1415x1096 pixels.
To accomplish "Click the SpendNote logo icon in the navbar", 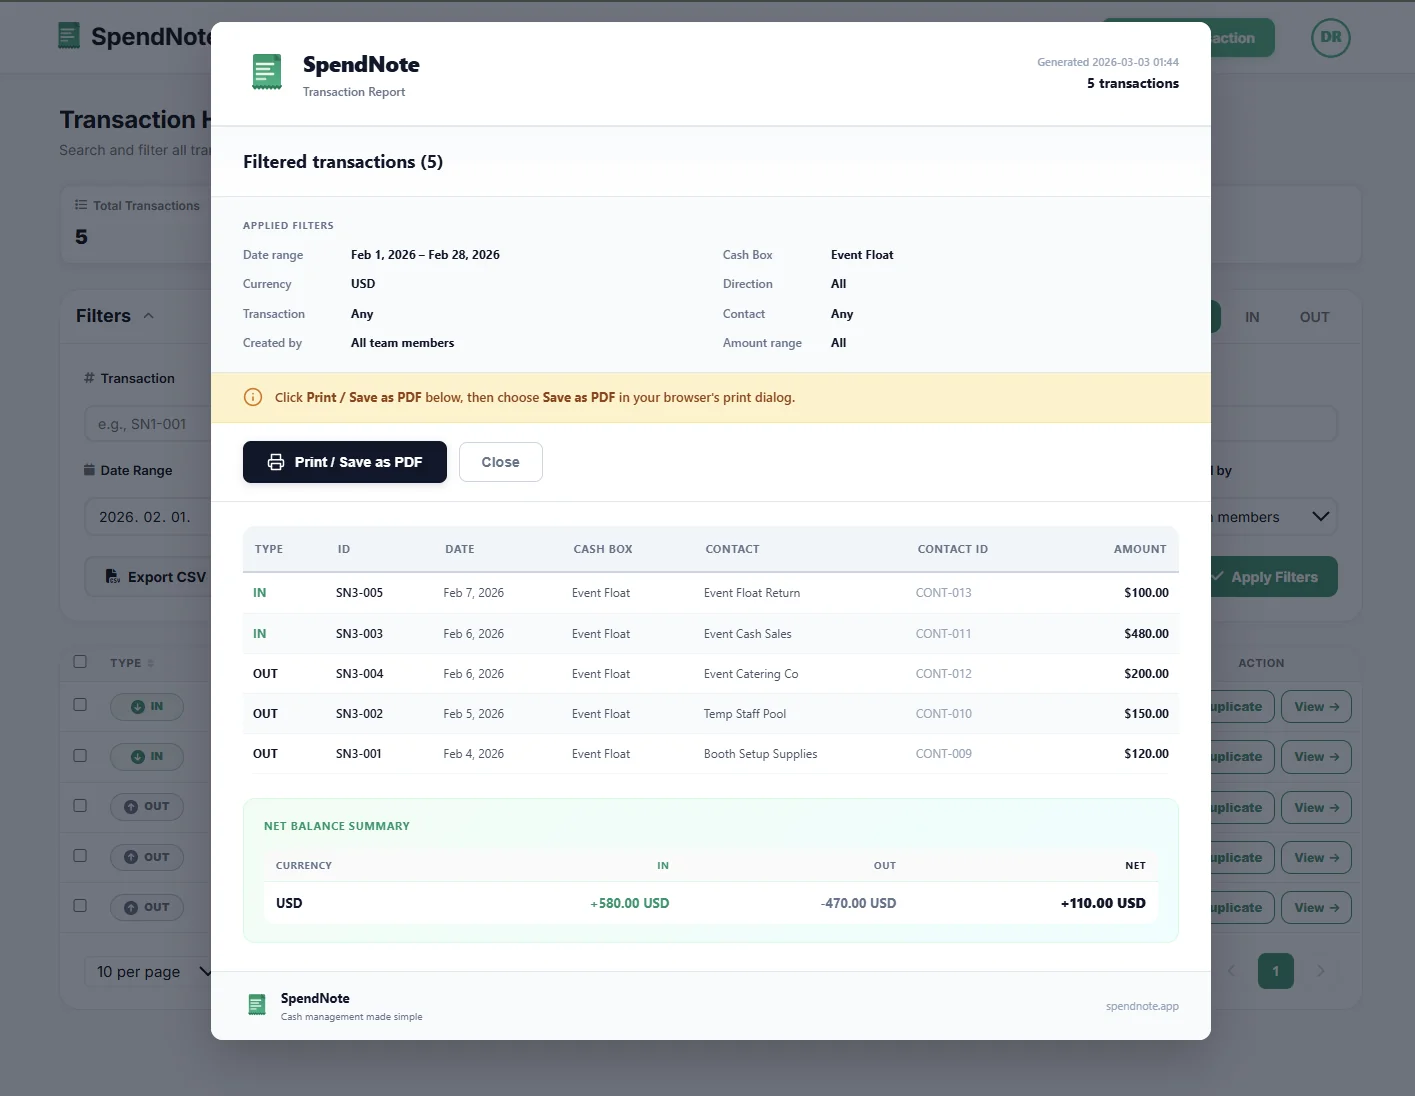I will (x=68, y=34).
